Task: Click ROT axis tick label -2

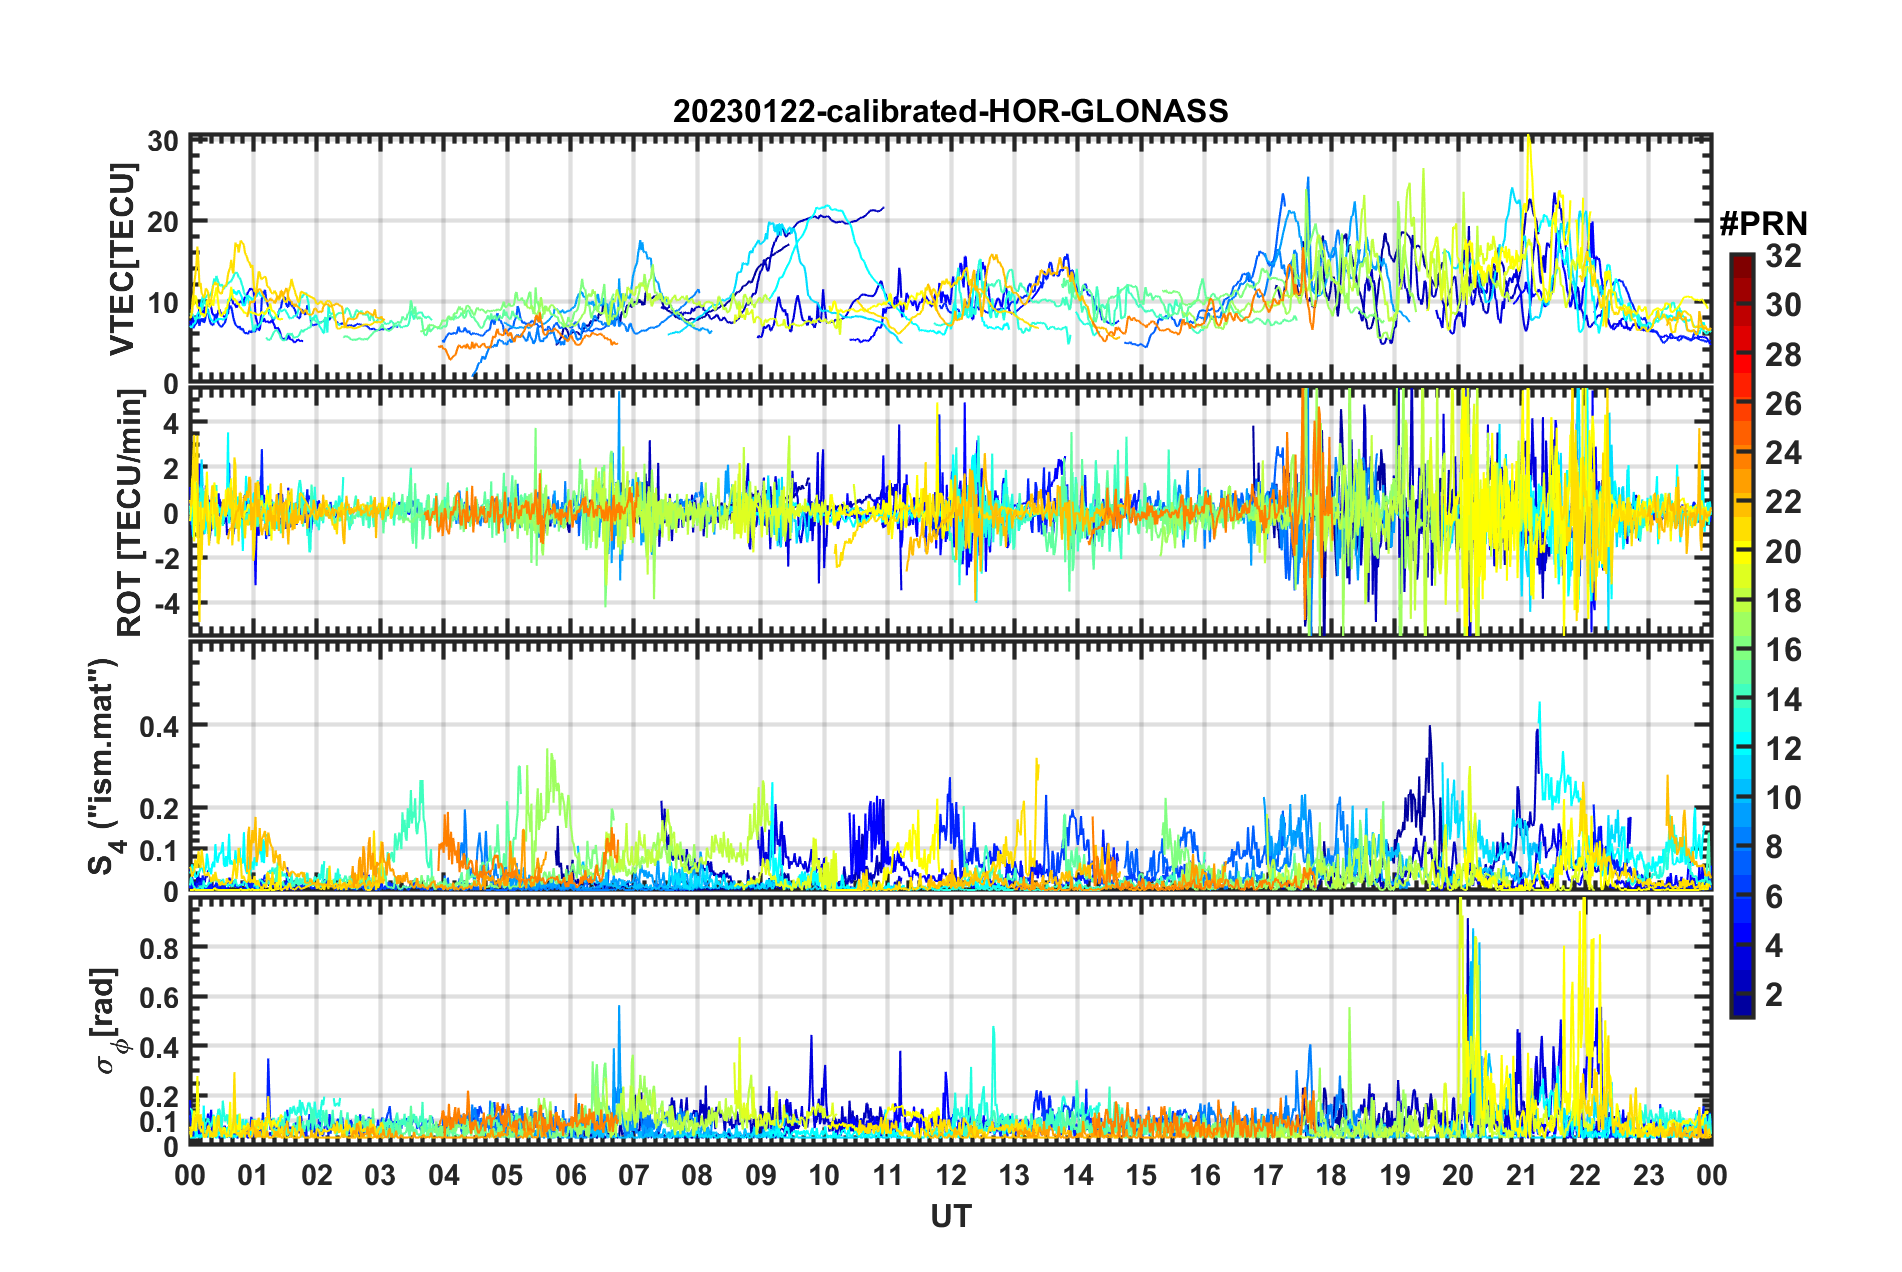Action: pyautogui.click(x=167, y=559)
